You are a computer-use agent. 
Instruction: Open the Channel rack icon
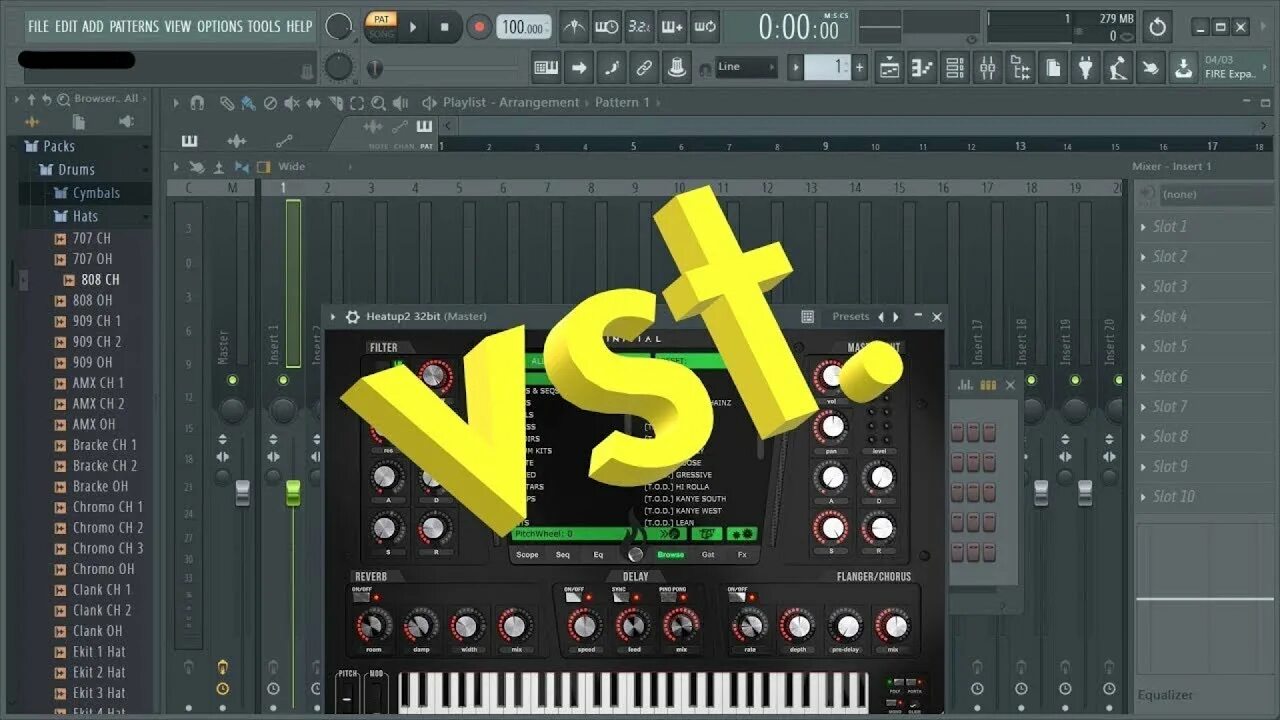point(955,68)
